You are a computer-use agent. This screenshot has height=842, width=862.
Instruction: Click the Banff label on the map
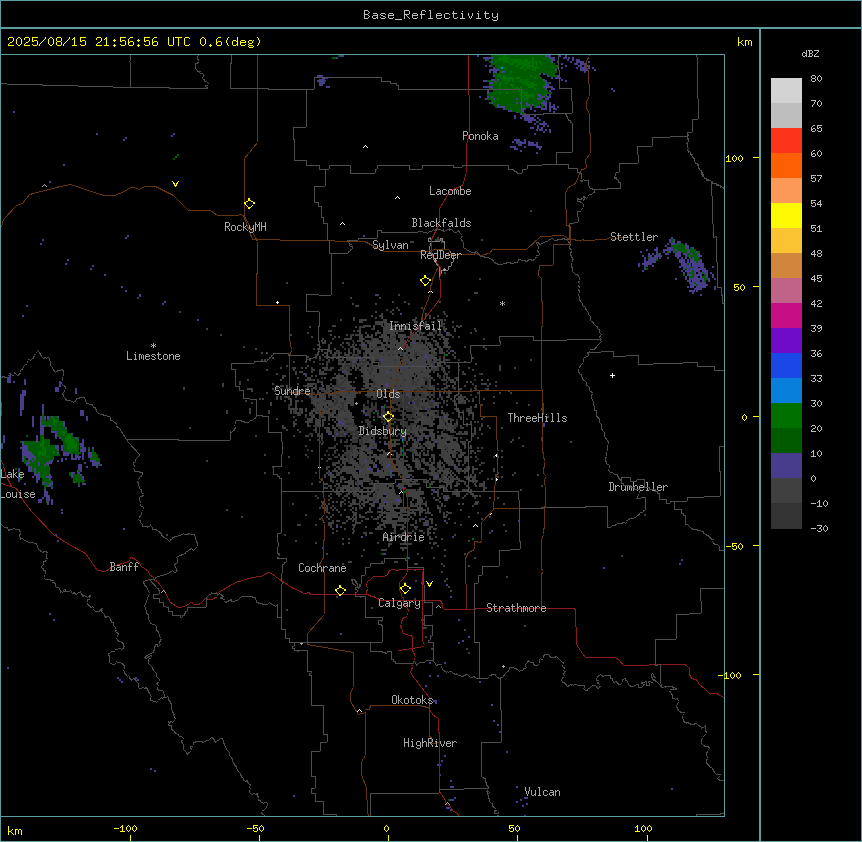point(124,567)
